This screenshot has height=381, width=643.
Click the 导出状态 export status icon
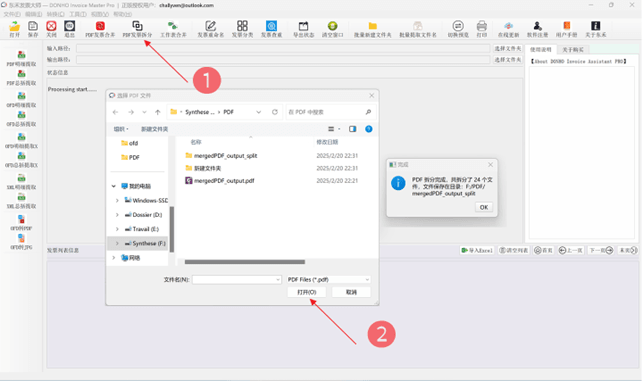click(x=303, y=26)
